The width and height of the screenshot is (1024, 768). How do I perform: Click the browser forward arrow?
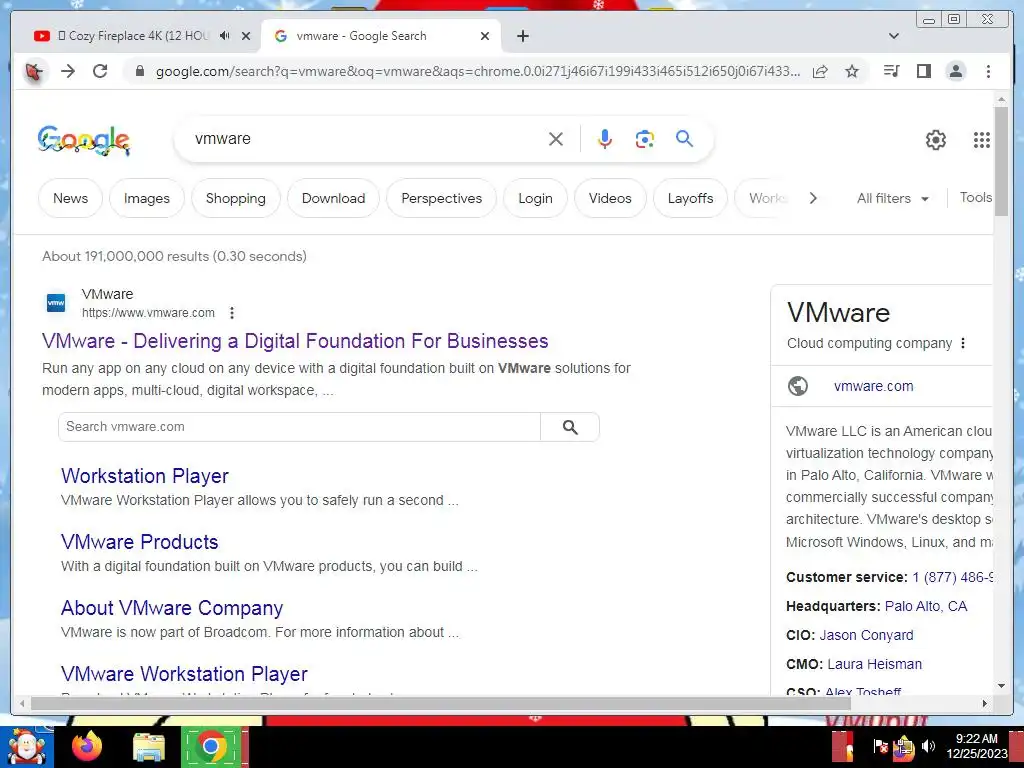coord(68,71)
